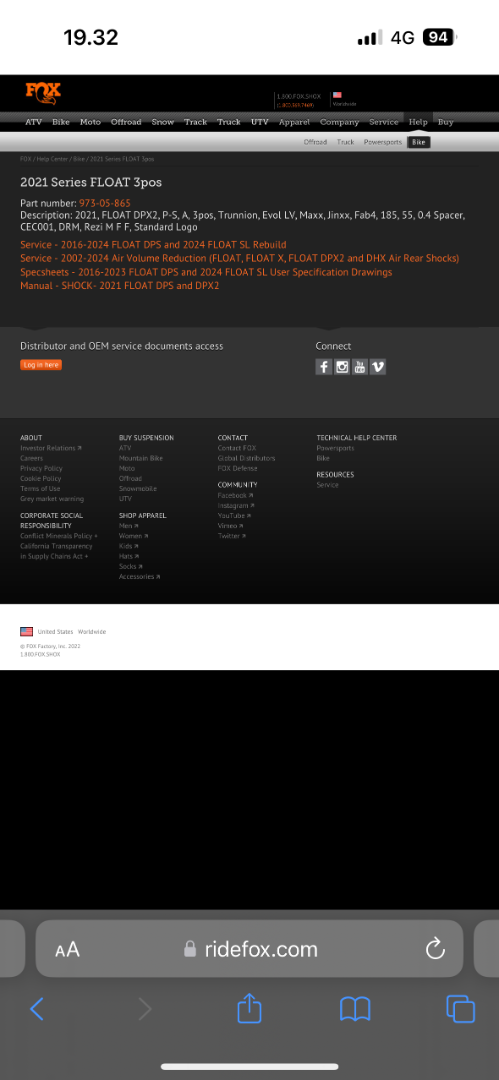Expand the Conflict Minerals Policy item
Viewport: 499px width, 1080px height.
click(x=59, y=536)
